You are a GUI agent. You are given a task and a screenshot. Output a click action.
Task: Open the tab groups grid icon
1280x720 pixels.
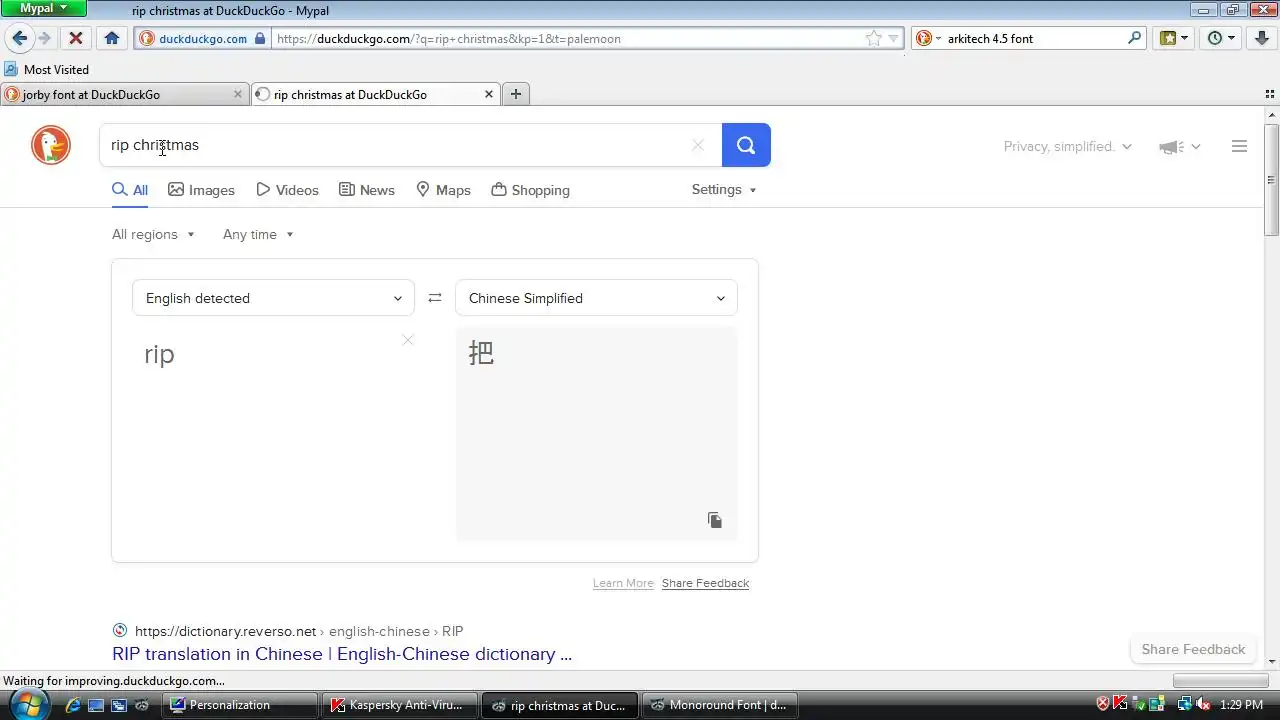coord(1270,94)
